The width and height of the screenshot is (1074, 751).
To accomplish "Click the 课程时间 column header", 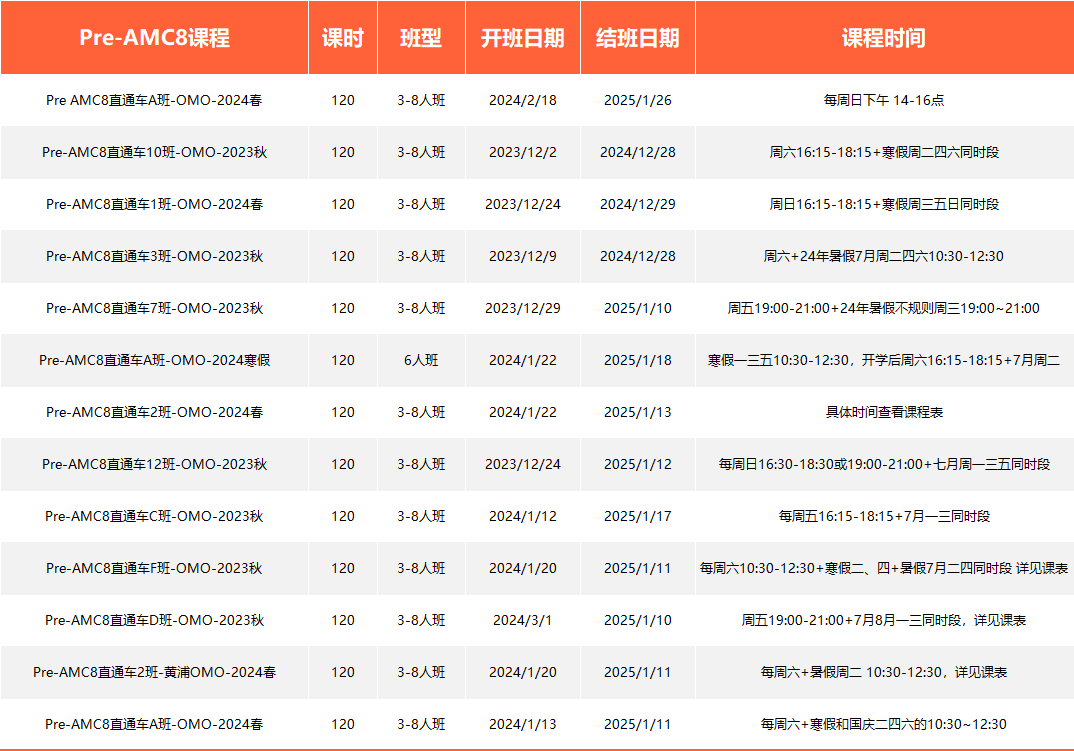I will (883, 38).
